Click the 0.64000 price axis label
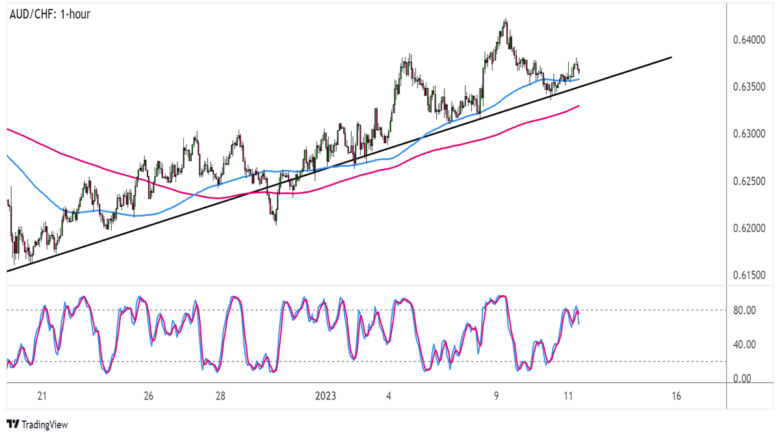The width and height of the screenshot is (780, 439). point(748,40)
